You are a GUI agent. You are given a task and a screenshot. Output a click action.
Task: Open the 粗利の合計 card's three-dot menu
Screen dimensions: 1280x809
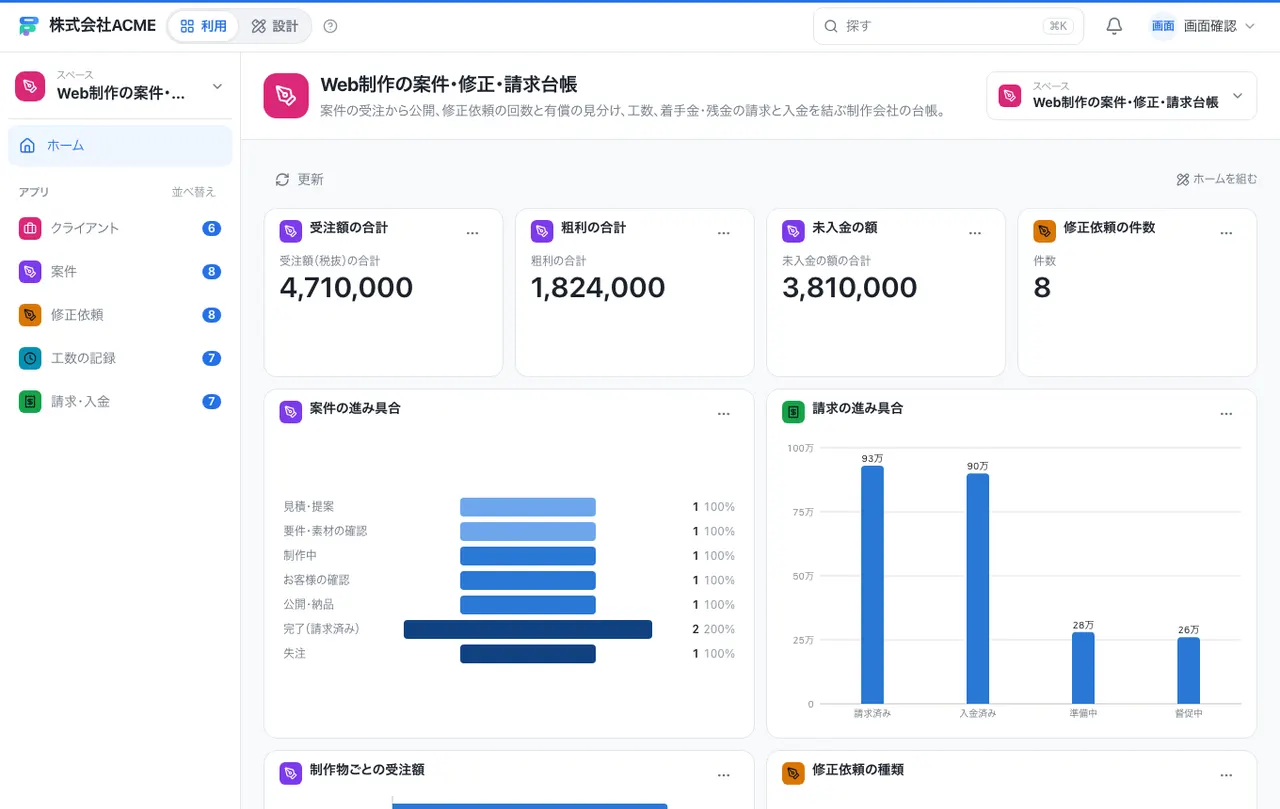pos(724,233)
